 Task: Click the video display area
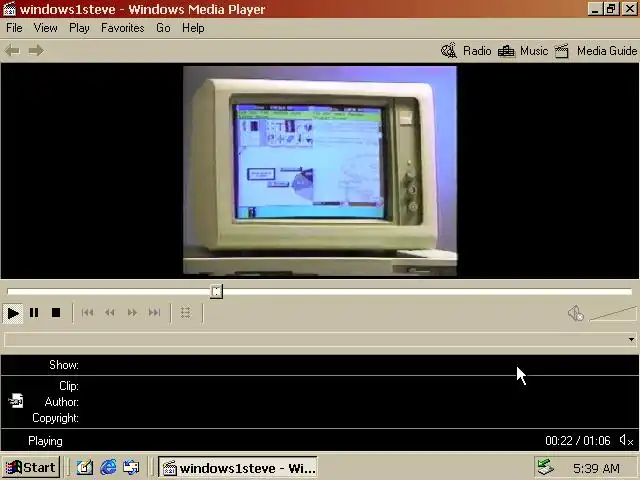320,171
